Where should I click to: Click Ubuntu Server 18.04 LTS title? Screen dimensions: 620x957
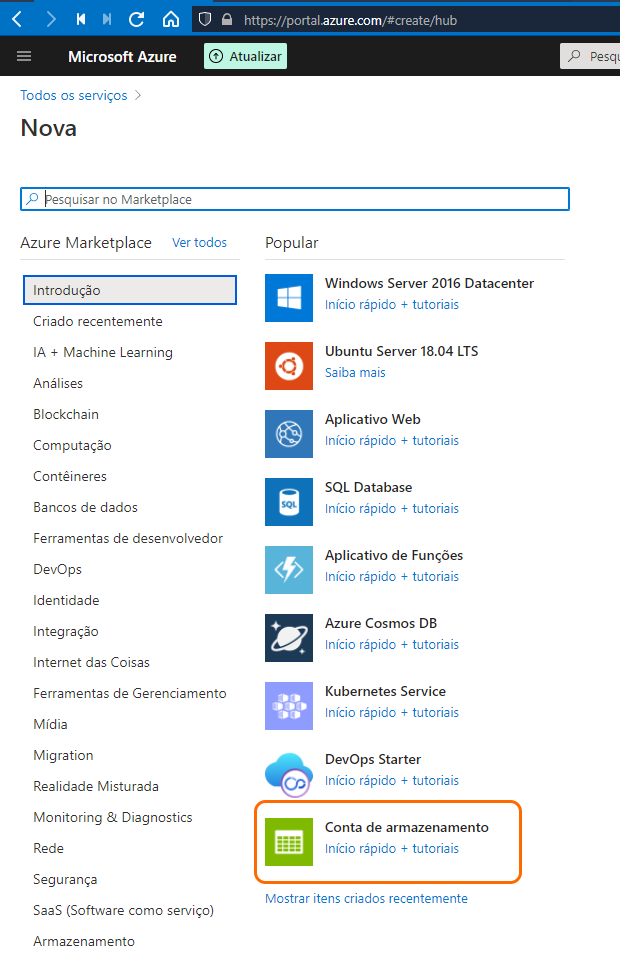coord(402,351)
